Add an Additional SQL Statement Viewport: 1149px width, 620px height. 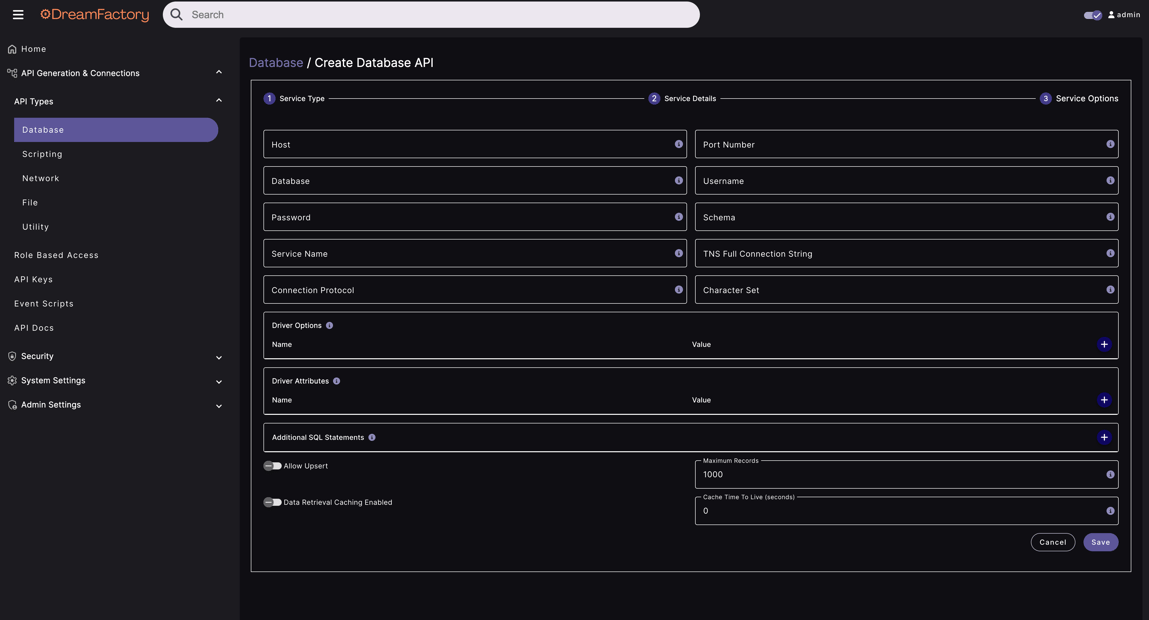point(1104,437)
